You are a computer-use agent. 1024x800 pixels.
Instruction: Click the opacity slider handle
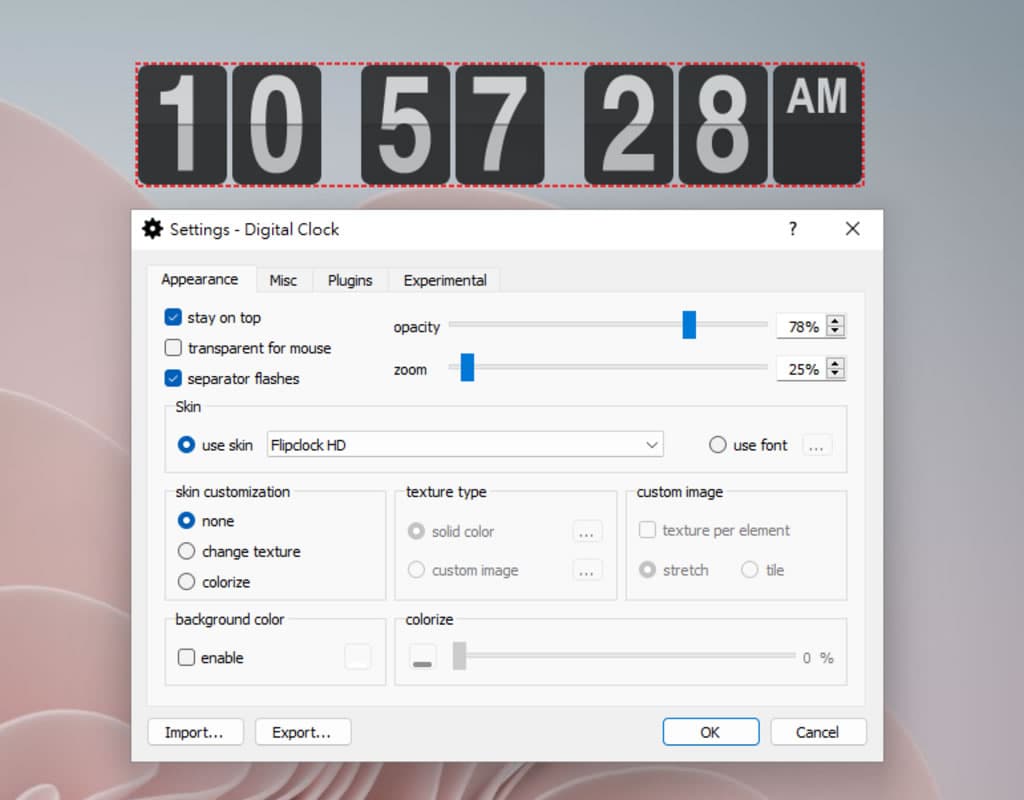pyautogui.click(x=689, y=325)
